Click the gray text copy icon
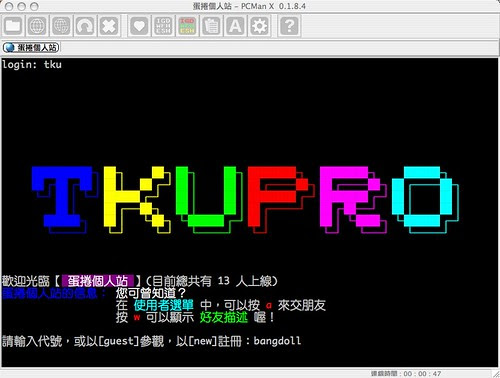 click(x=163, y=26)
